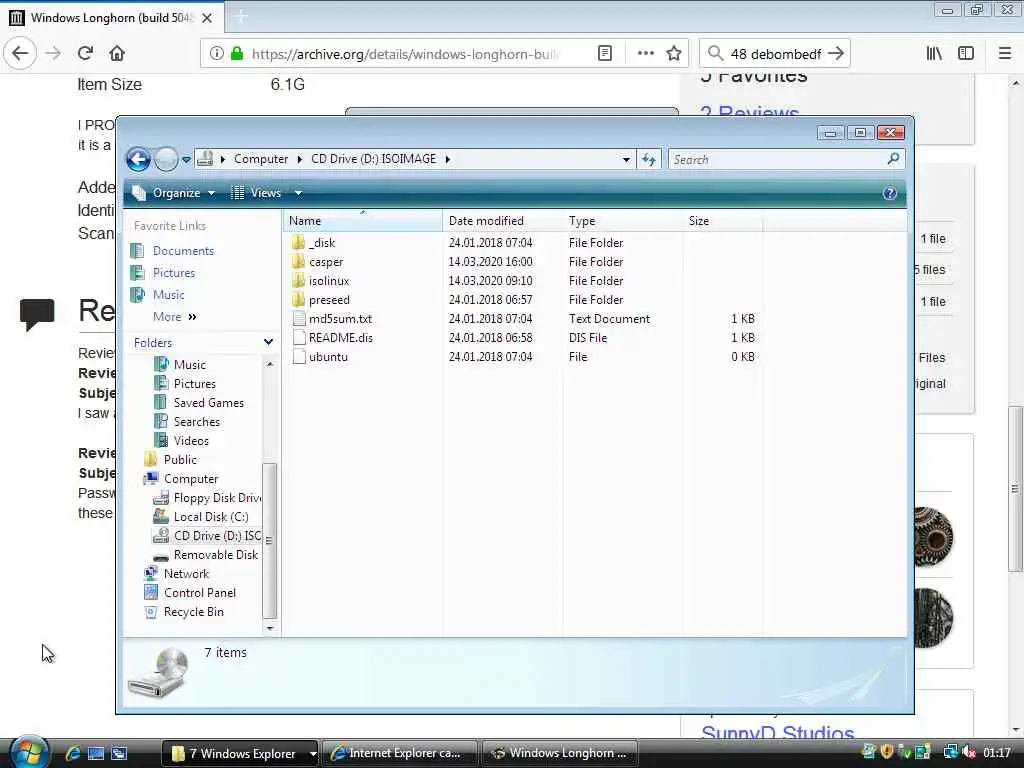Bookmark this page with star icon

tap(674, 54)
